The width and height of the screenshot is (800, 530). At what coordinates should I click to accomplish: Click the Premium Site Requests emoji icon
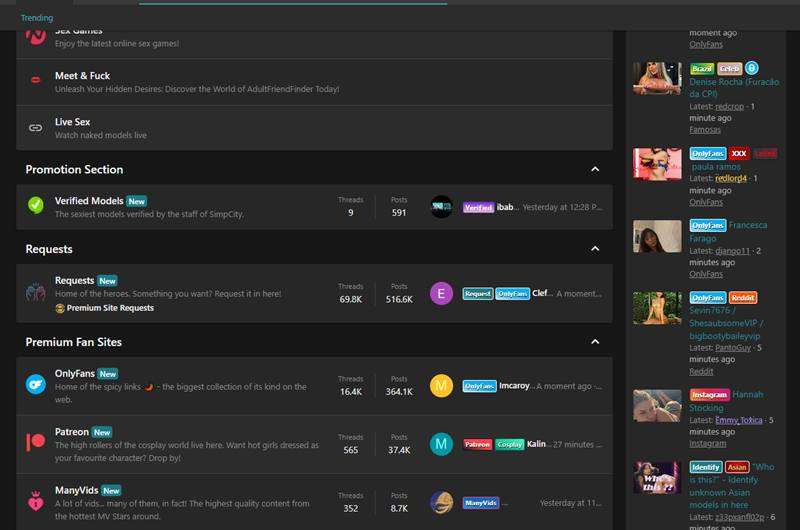[60, 308]
